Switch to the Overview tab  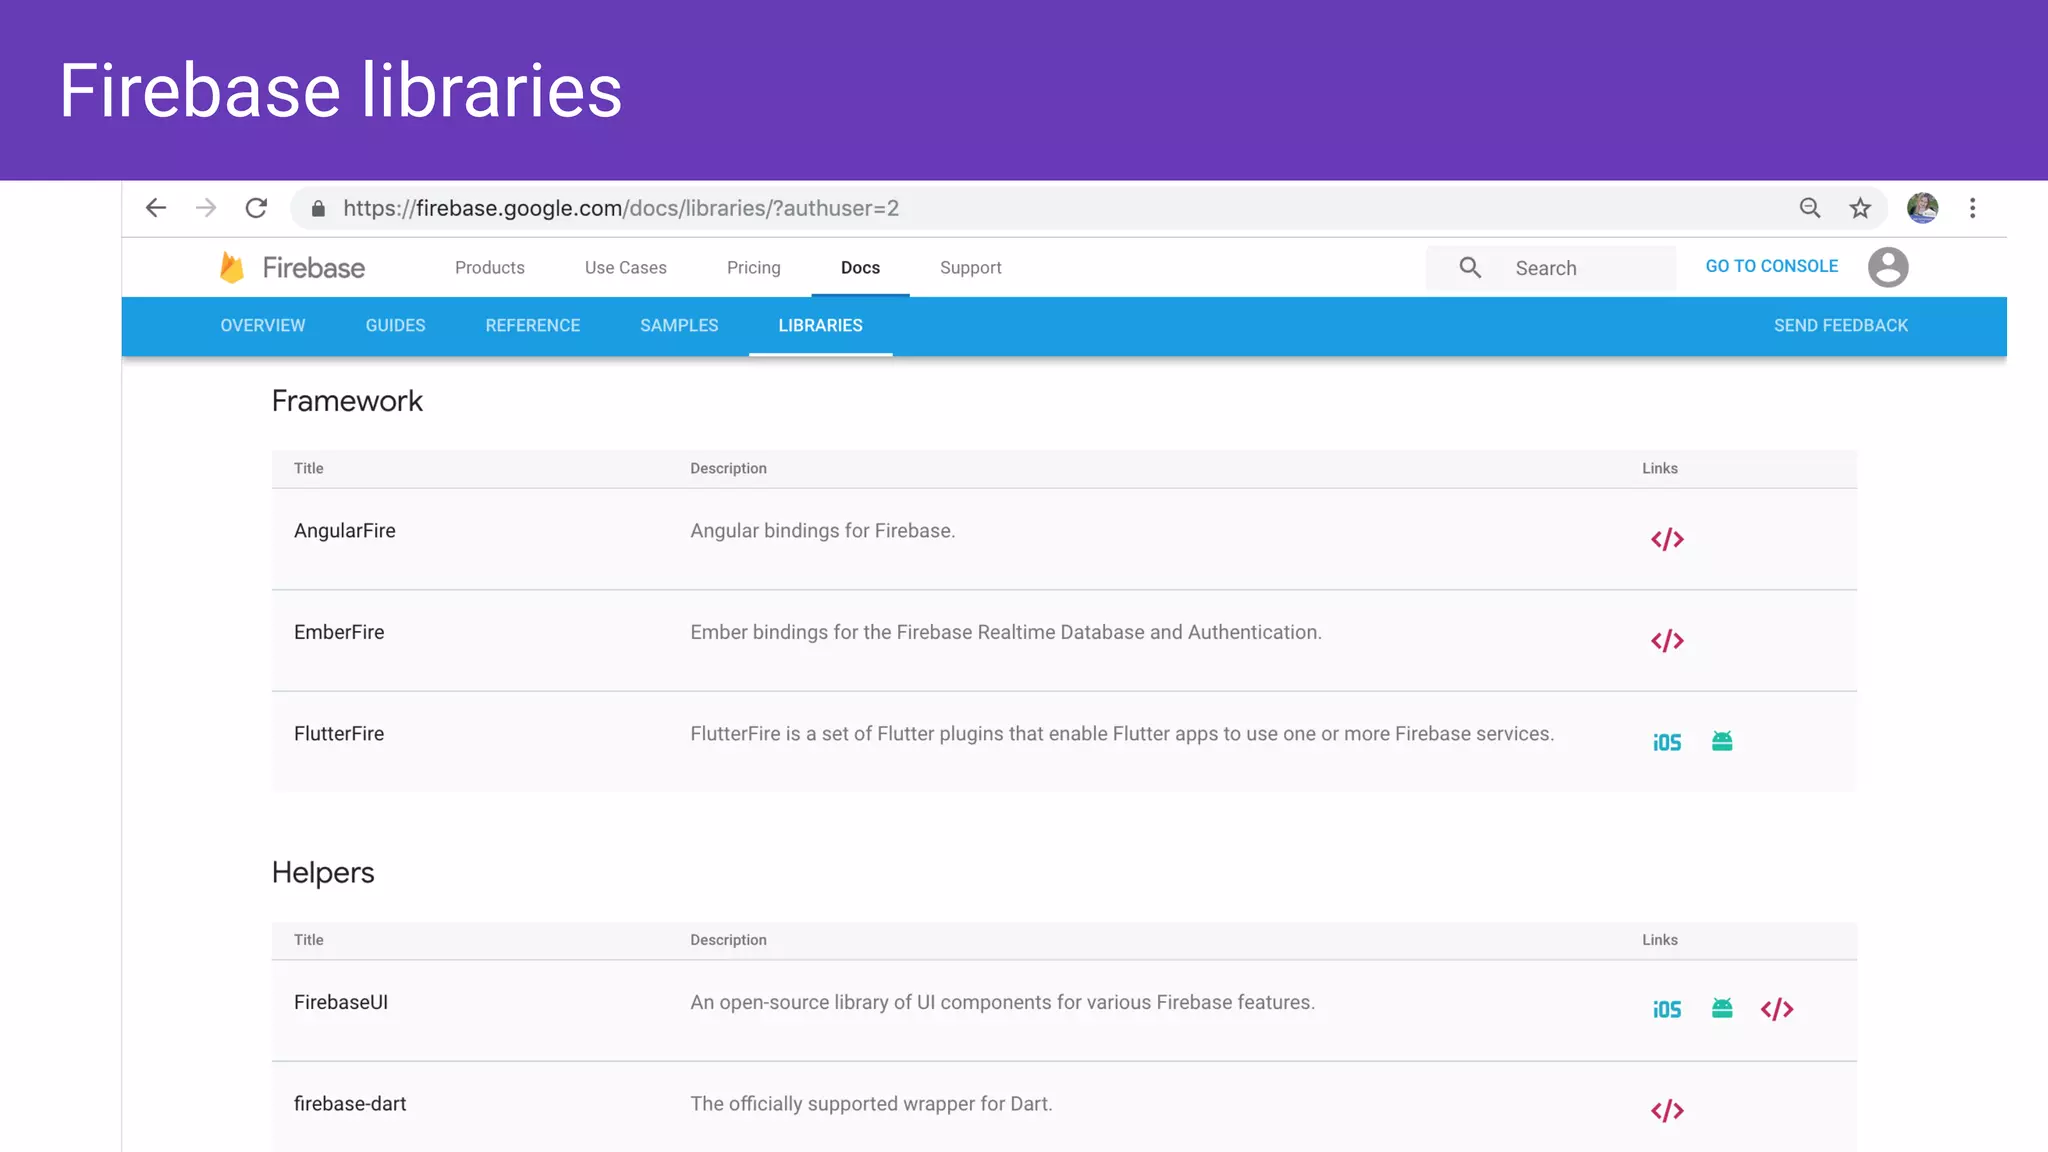[x=263, y=326]
